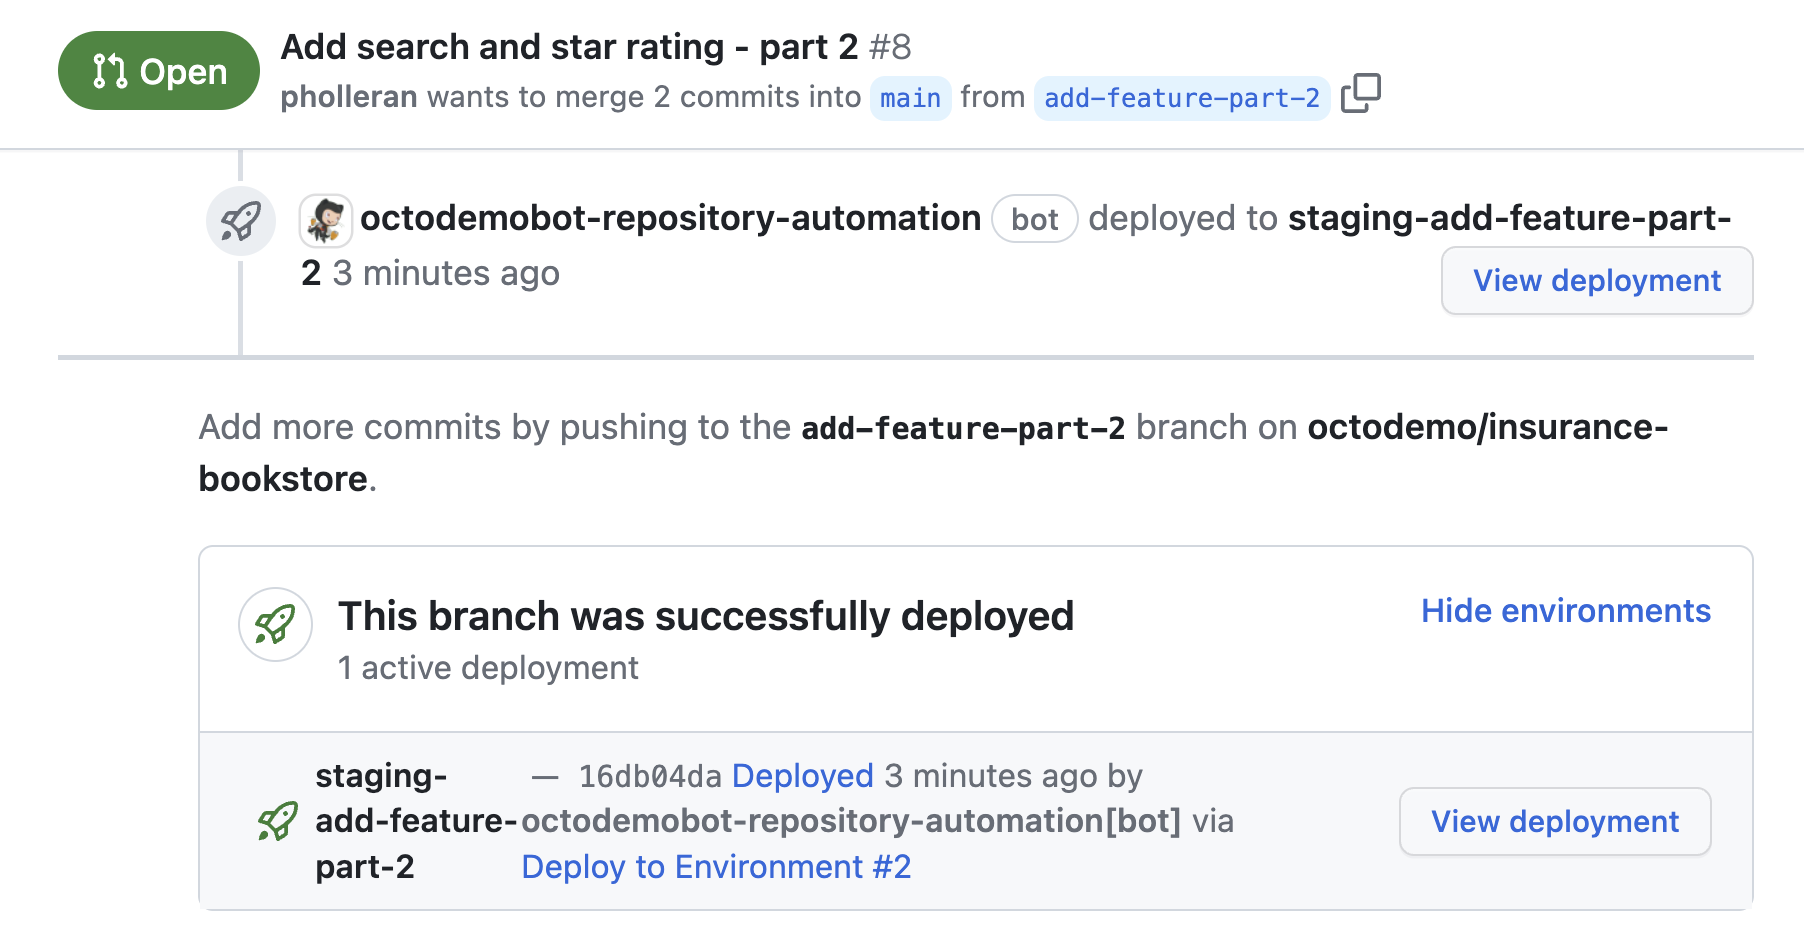Open octodemobot-repository-automation's profile
Viewport: 1804px width, 940px height.
click(x=671, y=218)
